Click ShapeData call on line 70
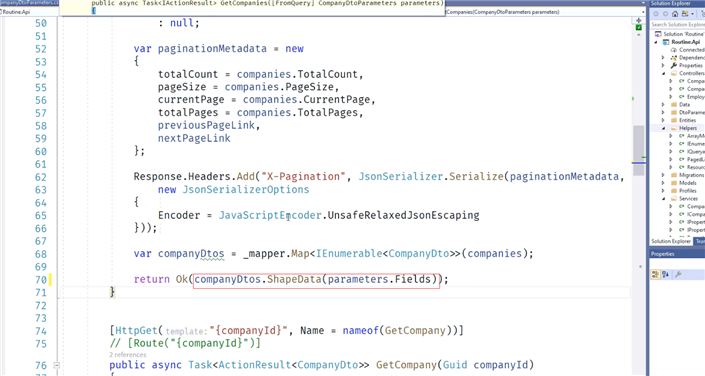This screenshot has width=705, height=376. (294, 279)
